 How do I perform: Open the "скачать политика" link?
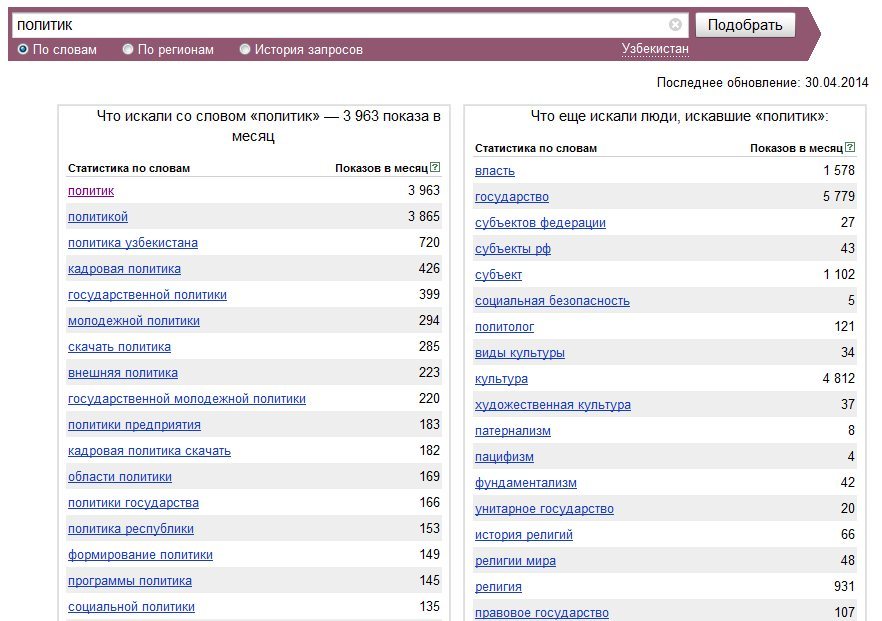[x=119, y=346]
